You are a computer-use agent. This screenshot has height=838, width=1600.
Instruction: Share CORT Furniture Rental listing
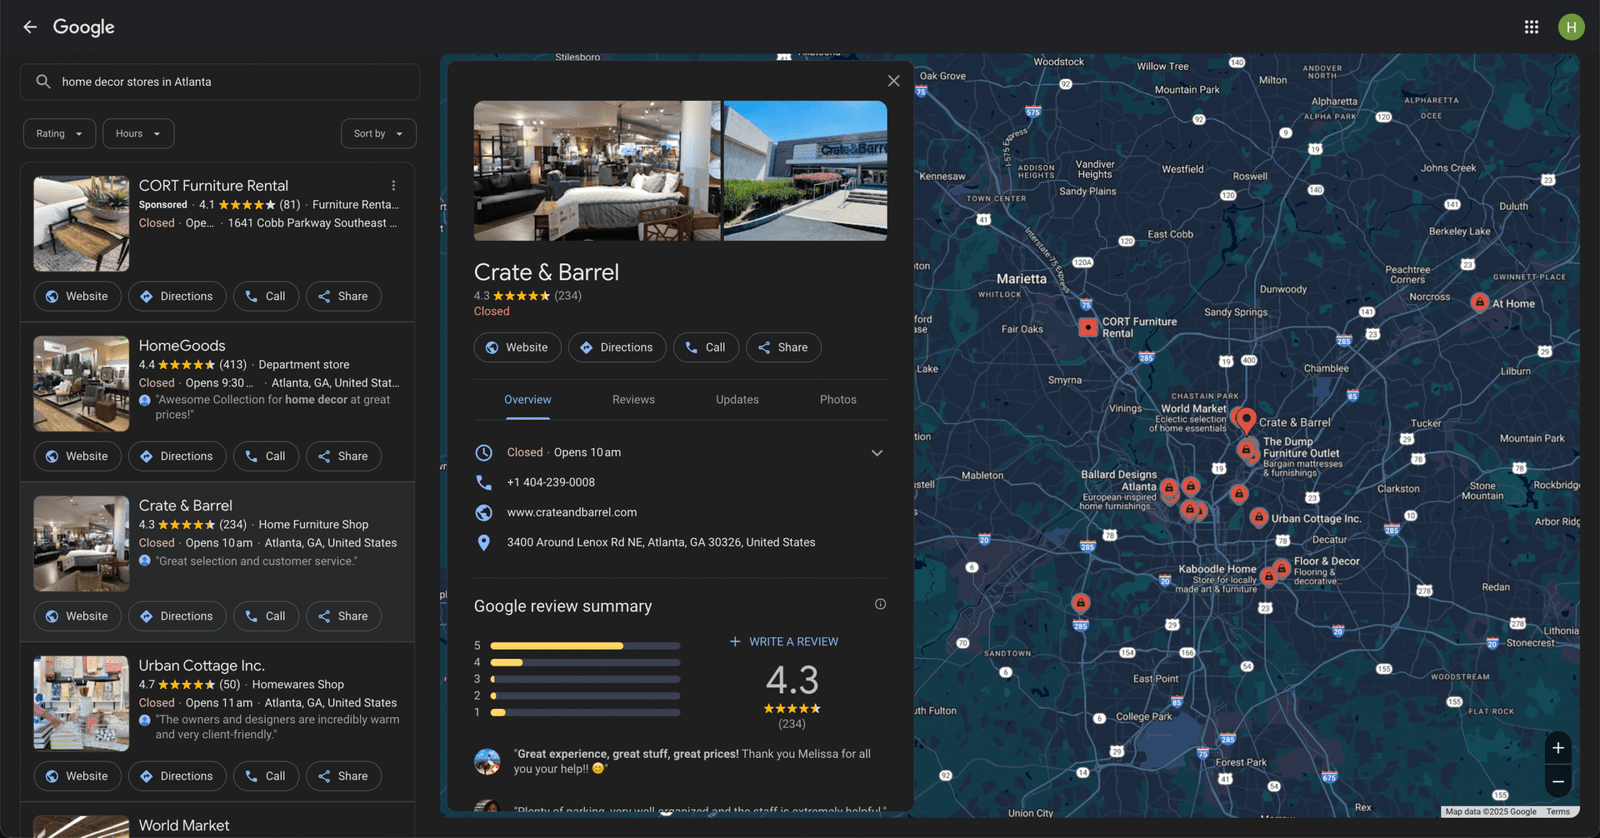[343, 296]
